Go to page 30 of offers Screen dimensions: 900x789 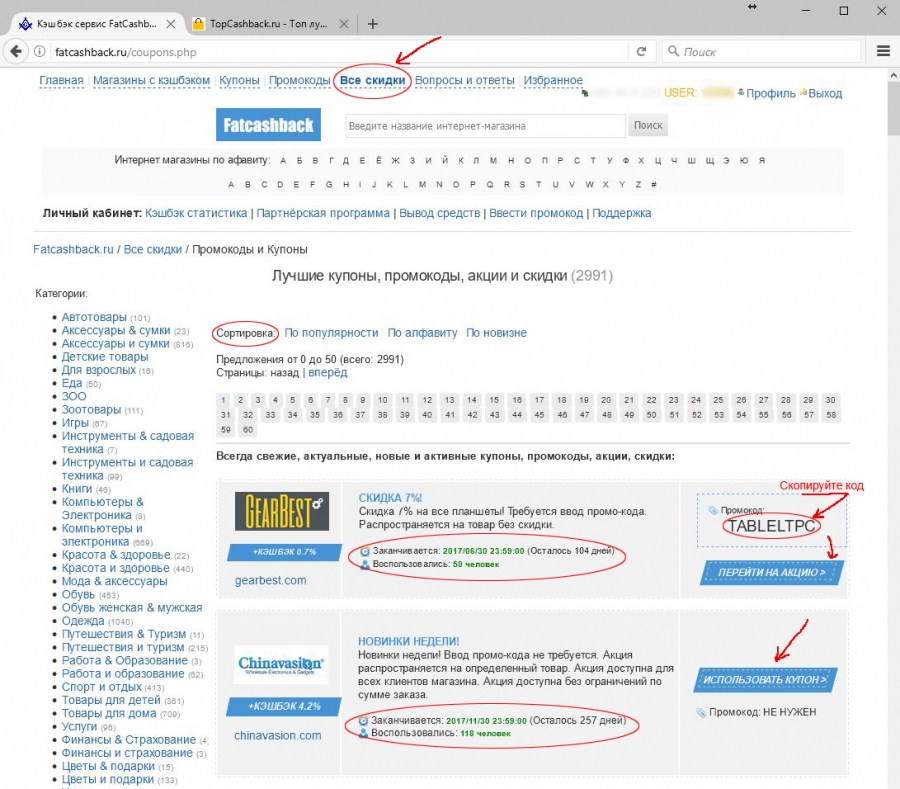point(830,400)
